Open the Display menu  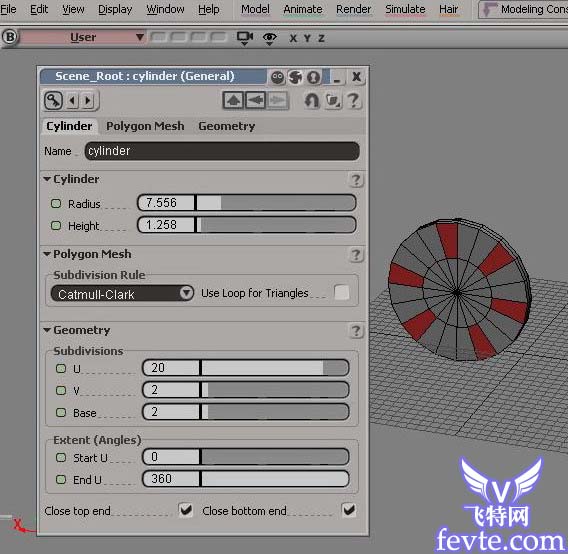(115, 9)
